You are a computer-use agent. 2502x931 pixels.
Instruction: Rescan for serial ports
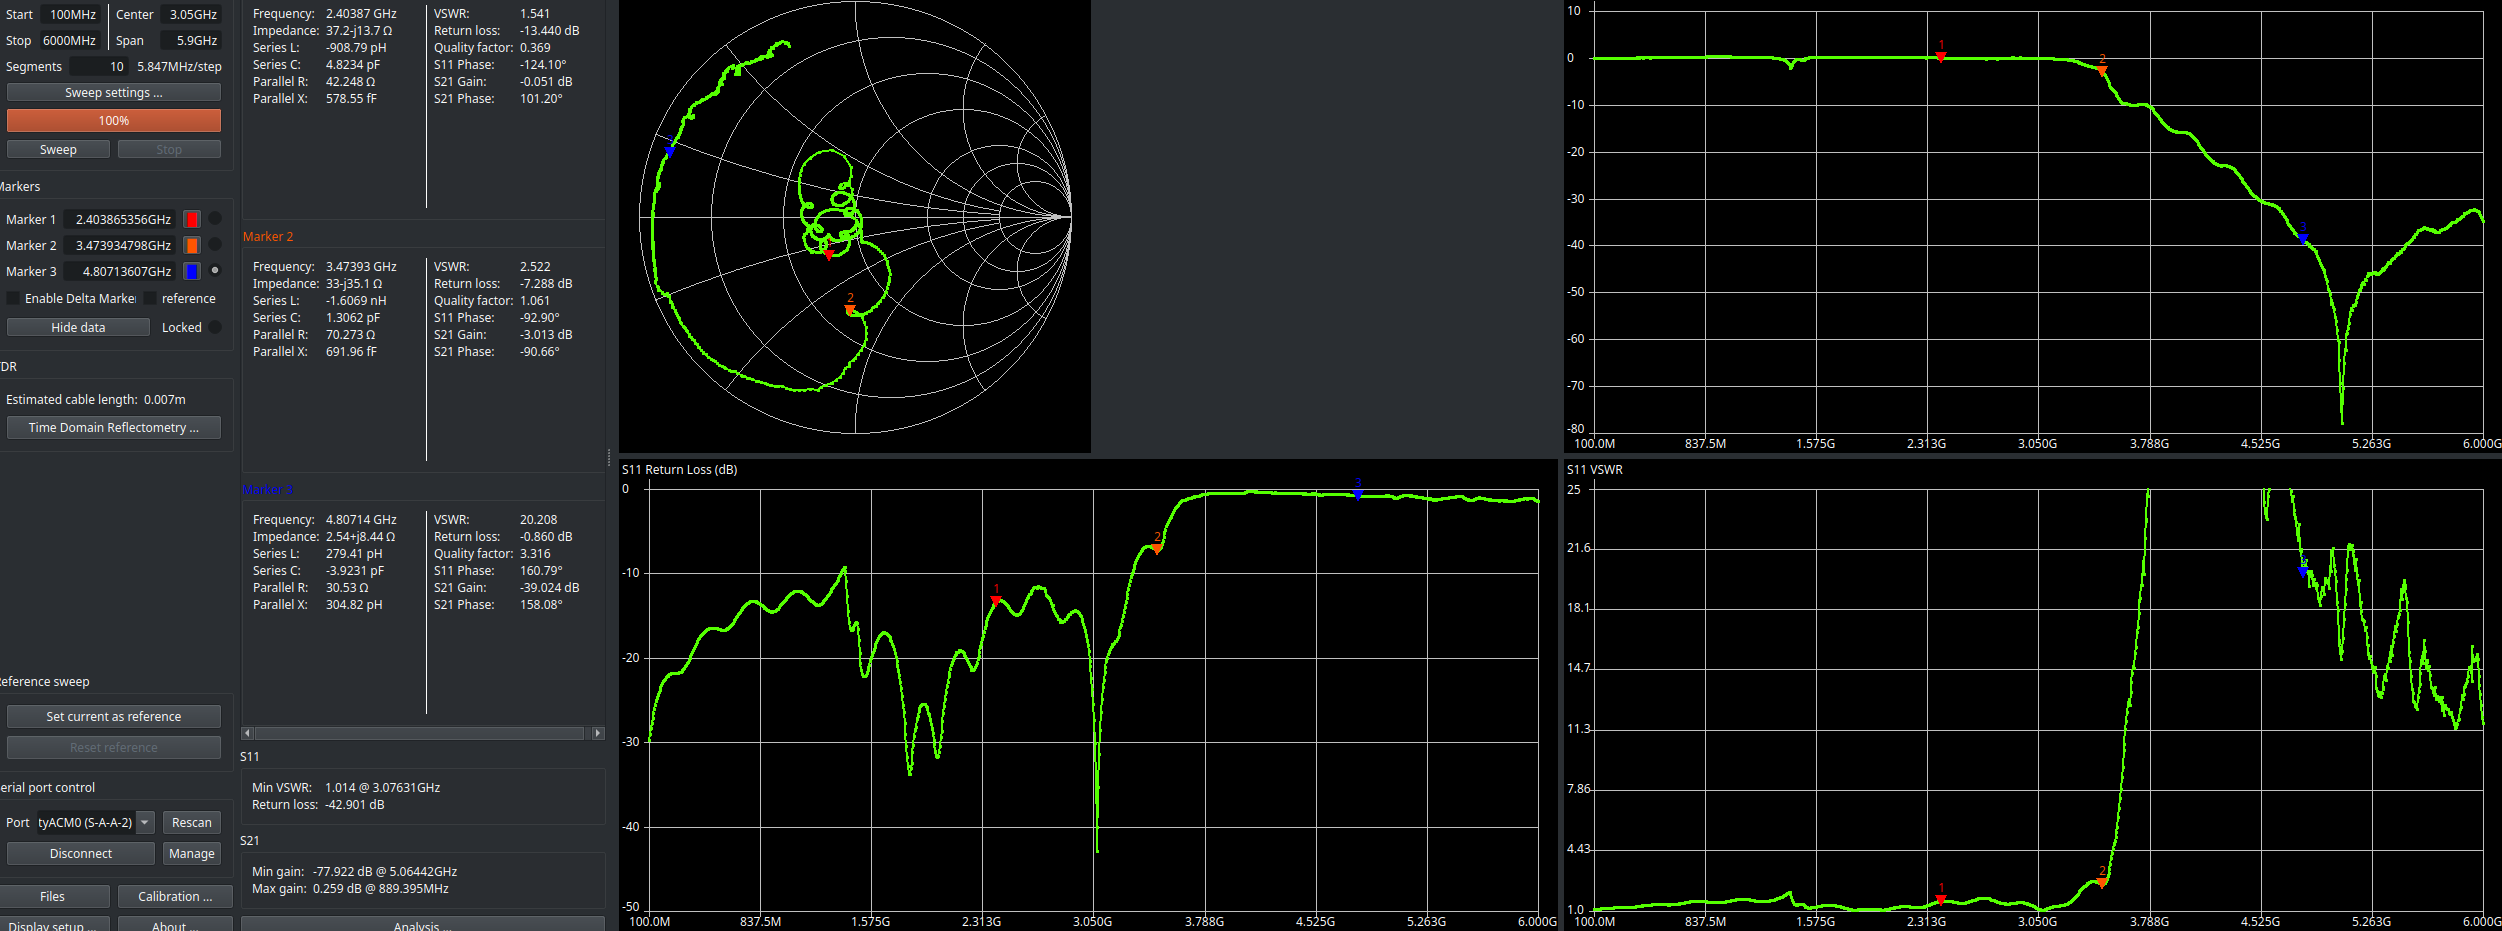pyautogui.click(x=192, y=822)
